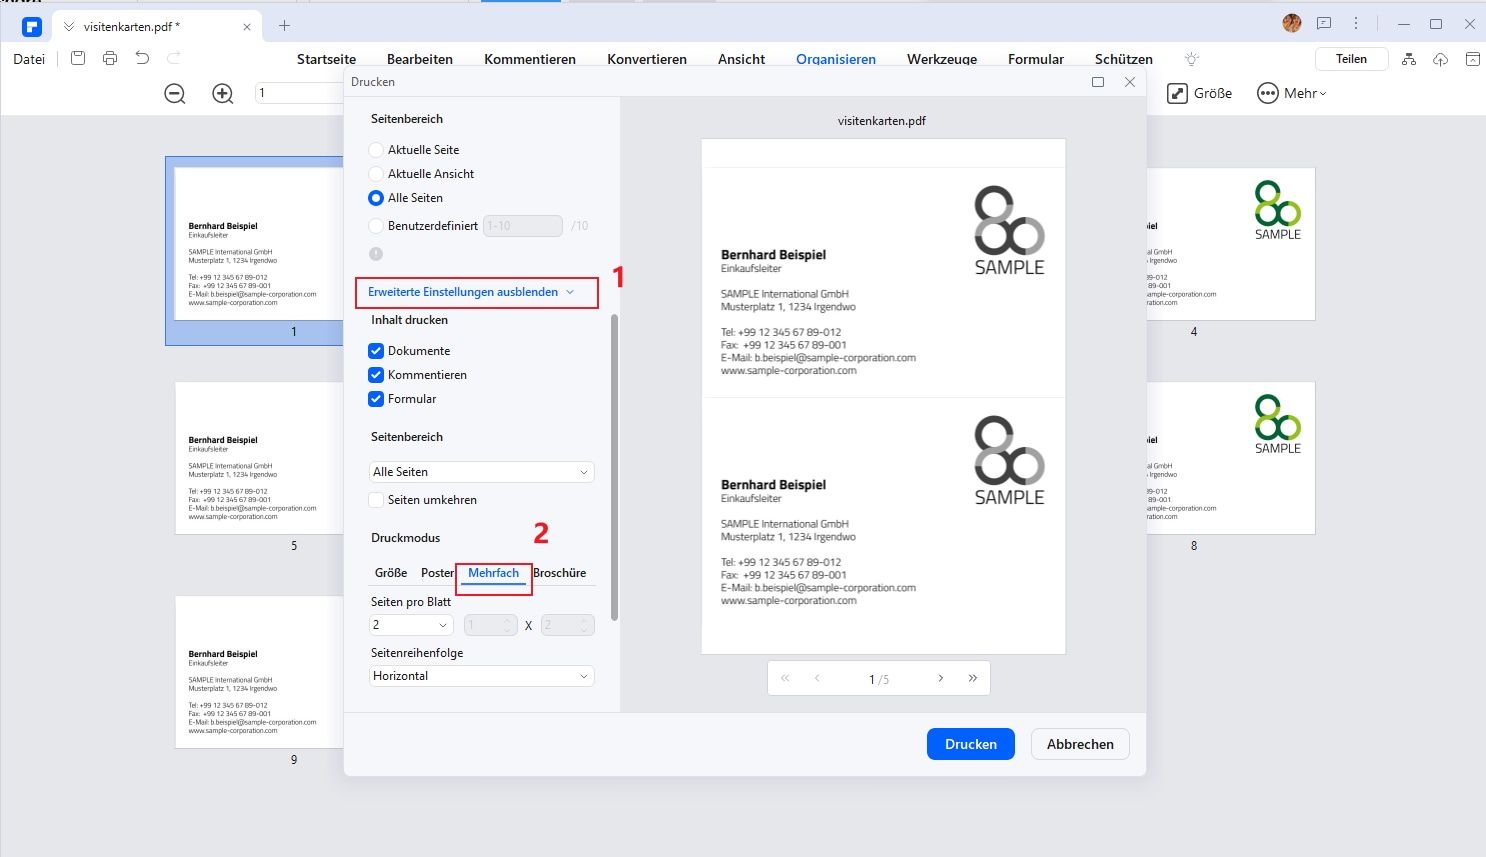The height and width of the screenshot is (857, 1486).
Task: Open the Ansicht tab
Action: point(741,59)
